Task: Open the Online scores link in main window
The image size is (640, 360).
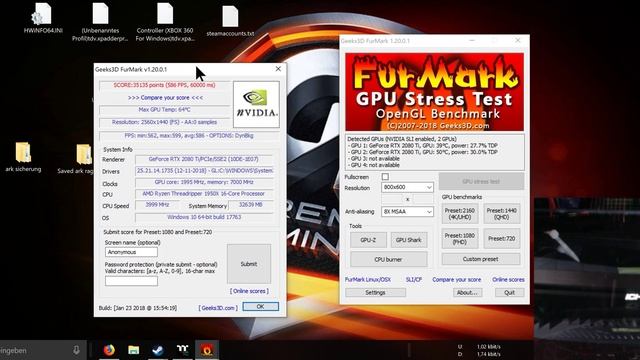Action: click(x=508, y=280)
